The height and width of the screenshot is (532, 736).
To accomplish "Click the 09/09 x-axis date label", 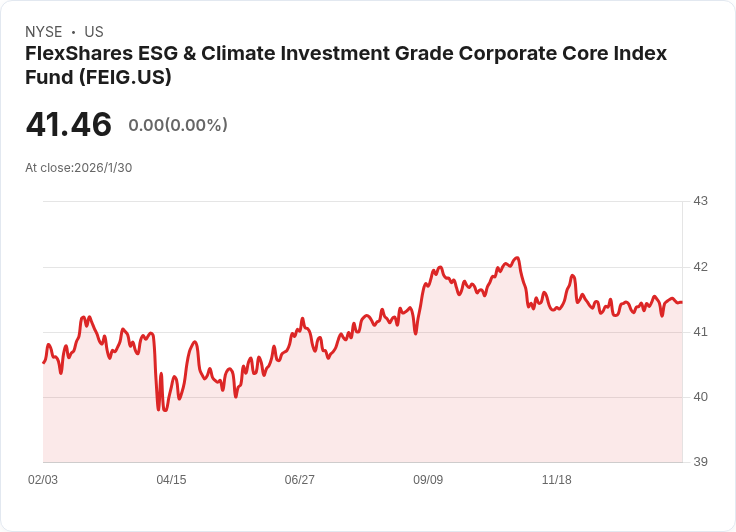I will (428, 479).
